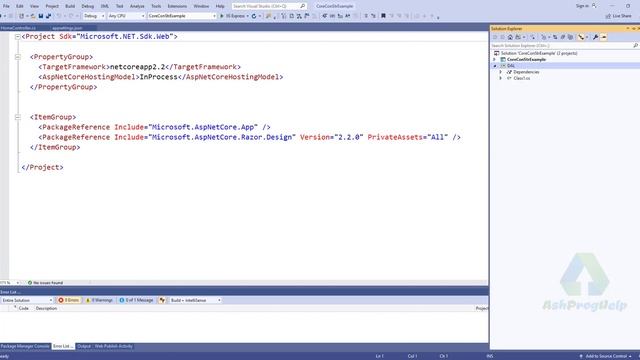Collapse the Project element in the editor
Image resolution: width=640 pixels, height=360 pixels.
coord(18,37)
